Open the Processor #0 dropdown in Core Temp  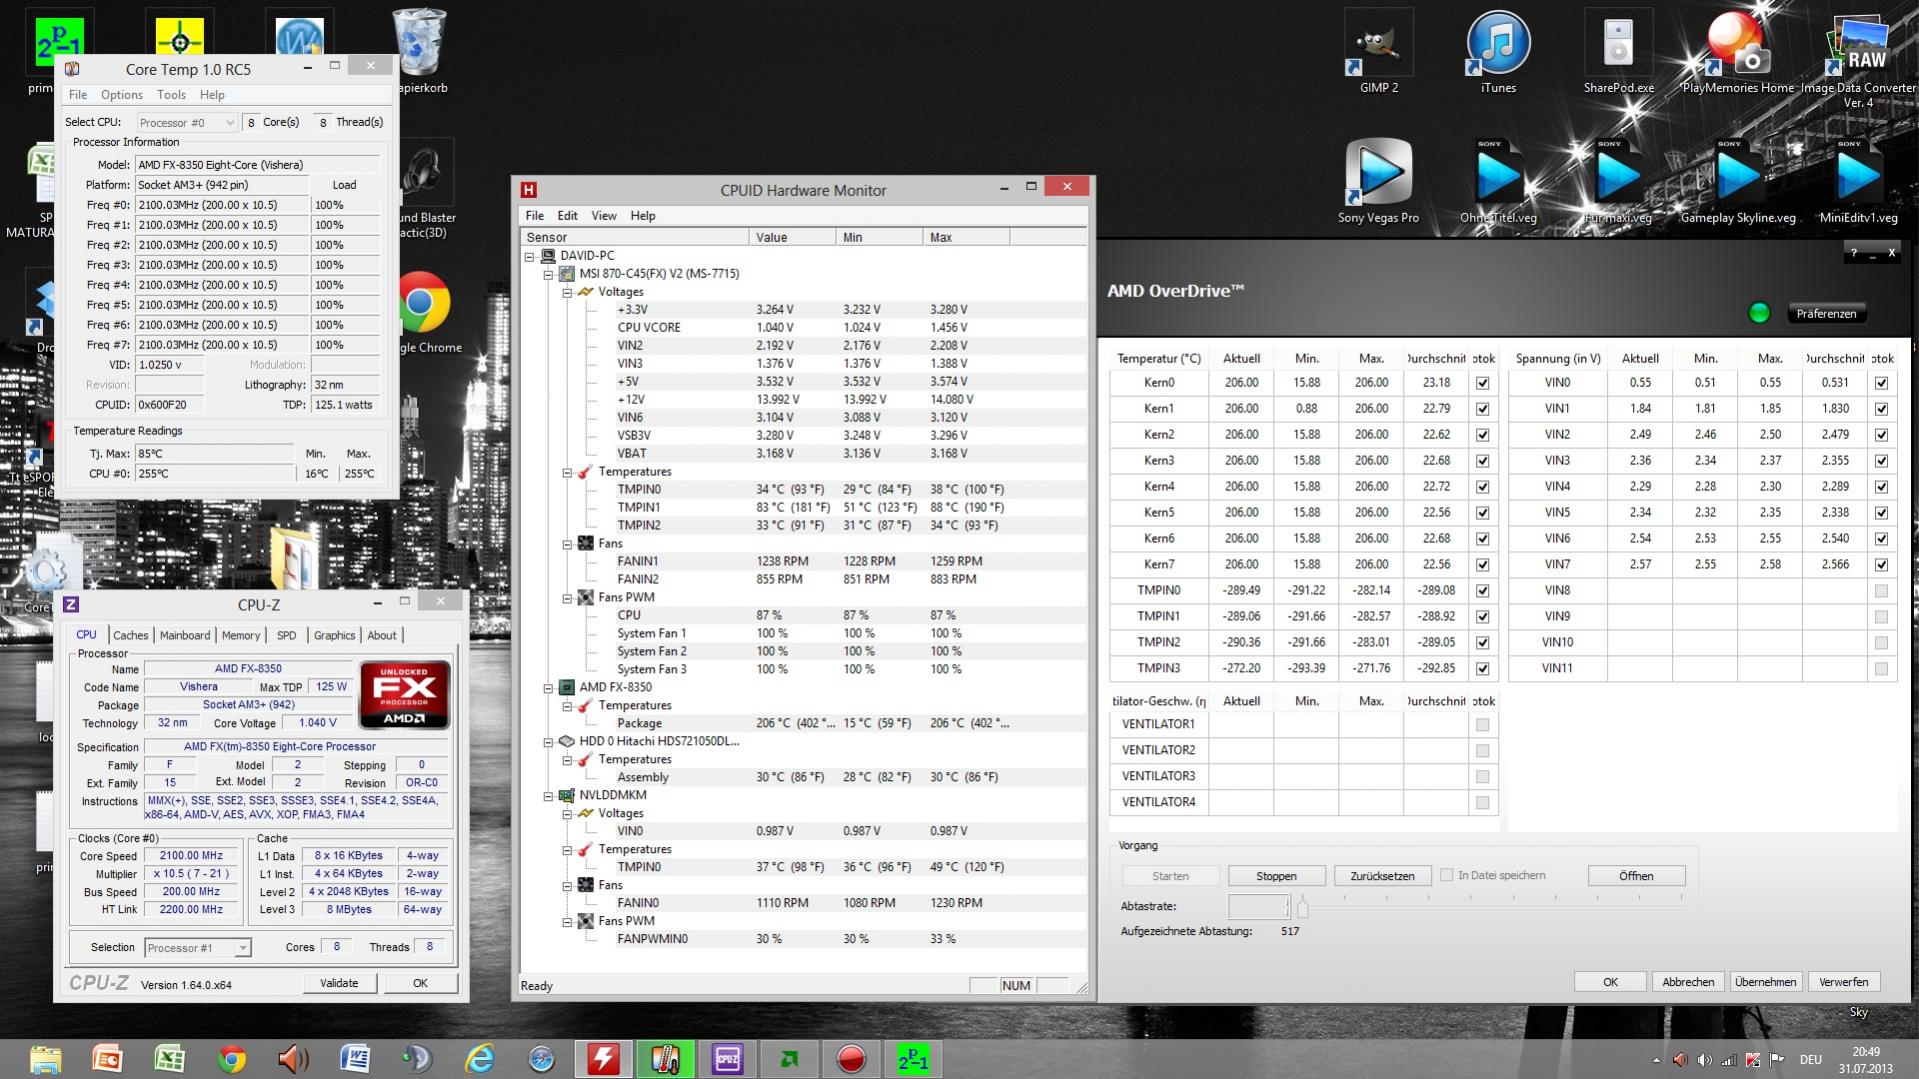tap(187, 122)
